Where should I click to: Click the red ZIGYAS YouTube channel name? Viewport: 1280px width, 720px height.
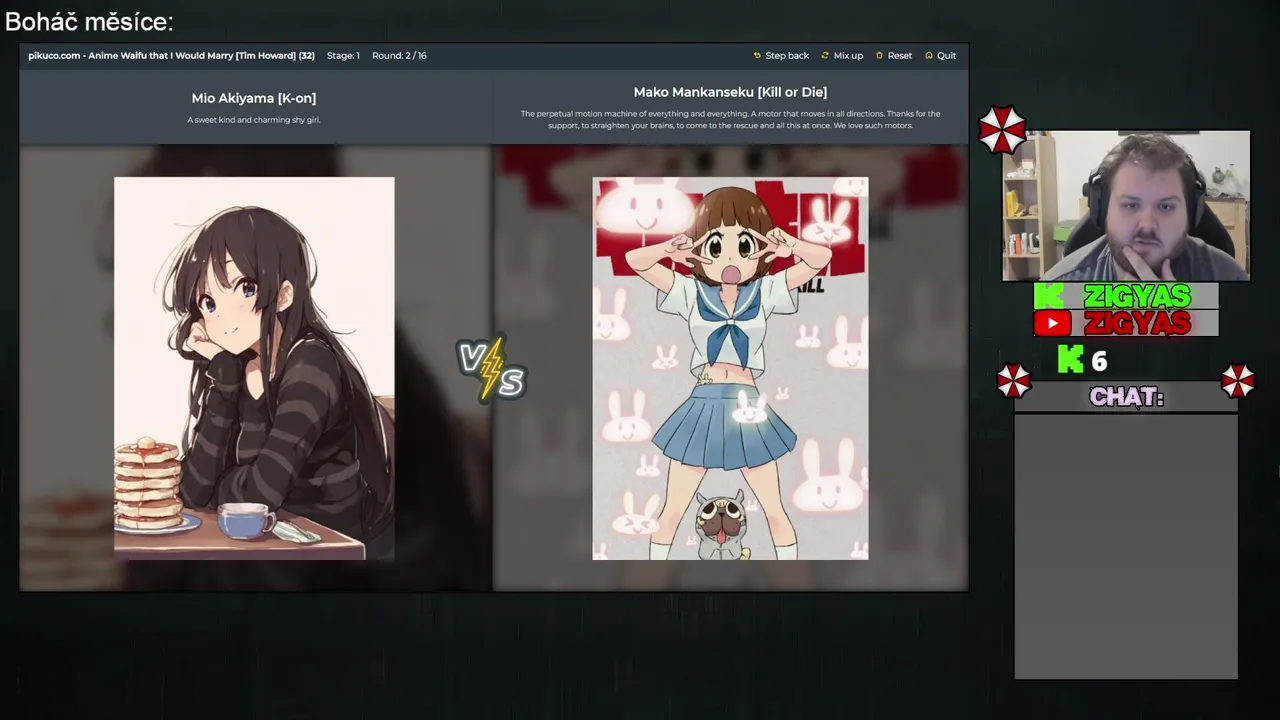(1137, 323)
